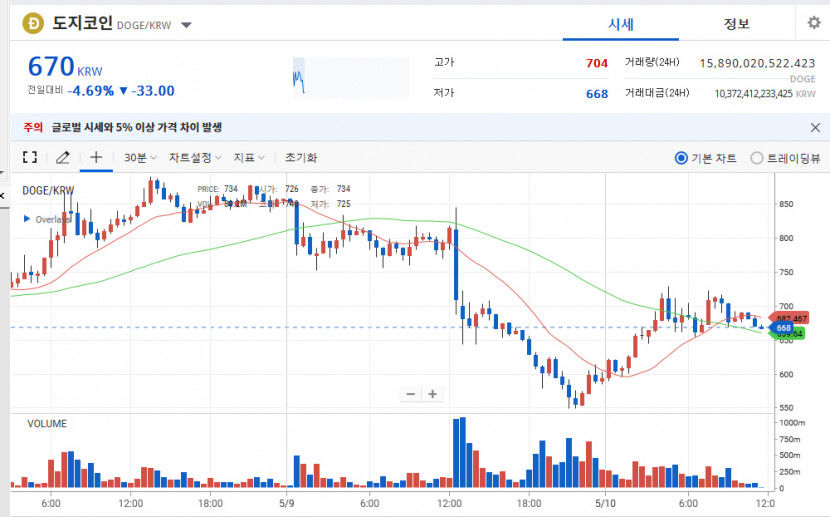Click the DOGE/KRW chart title label

click(x=48, y=191)
